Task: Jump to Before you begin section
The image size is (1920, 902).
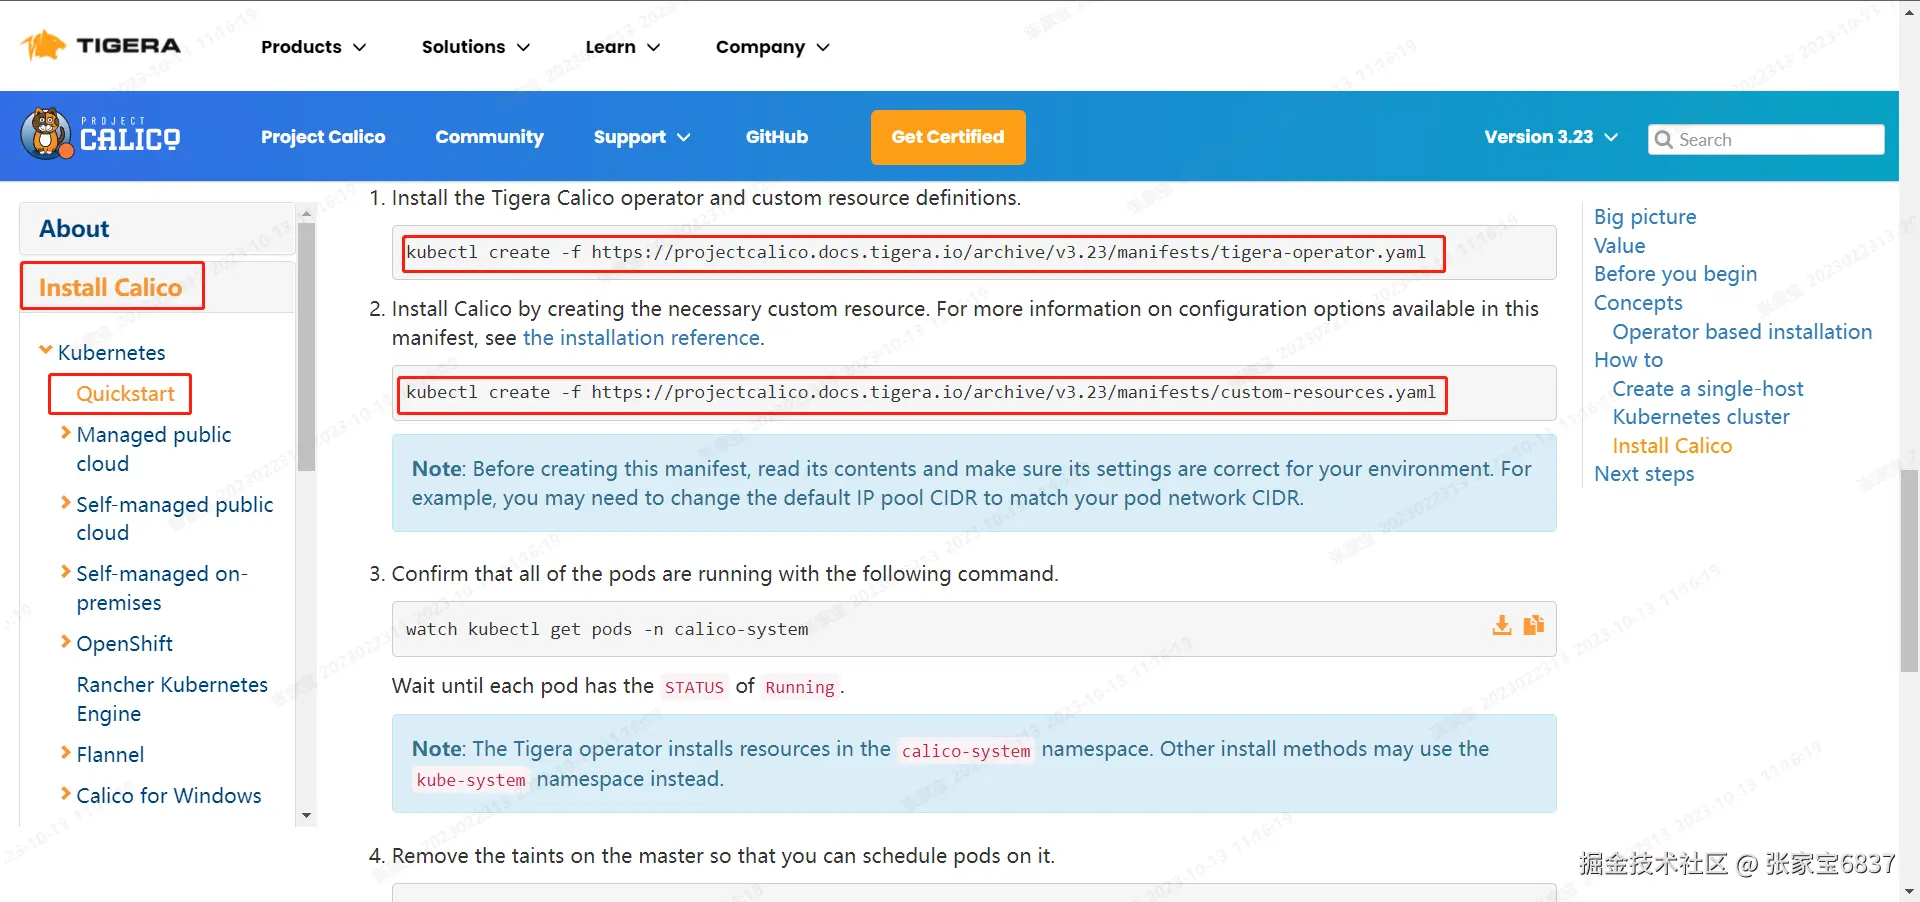Action: 1675,274
